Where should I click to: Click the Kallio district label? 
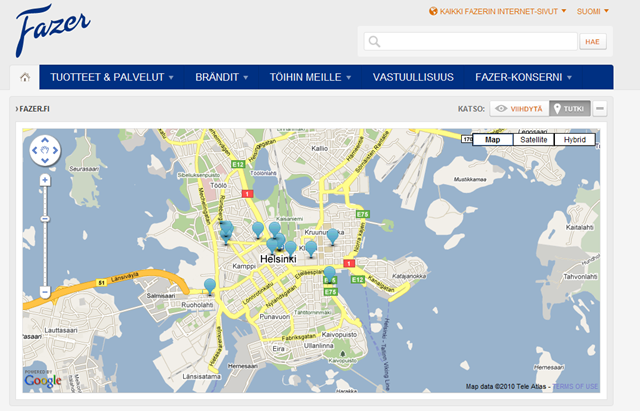pos(320,148)
